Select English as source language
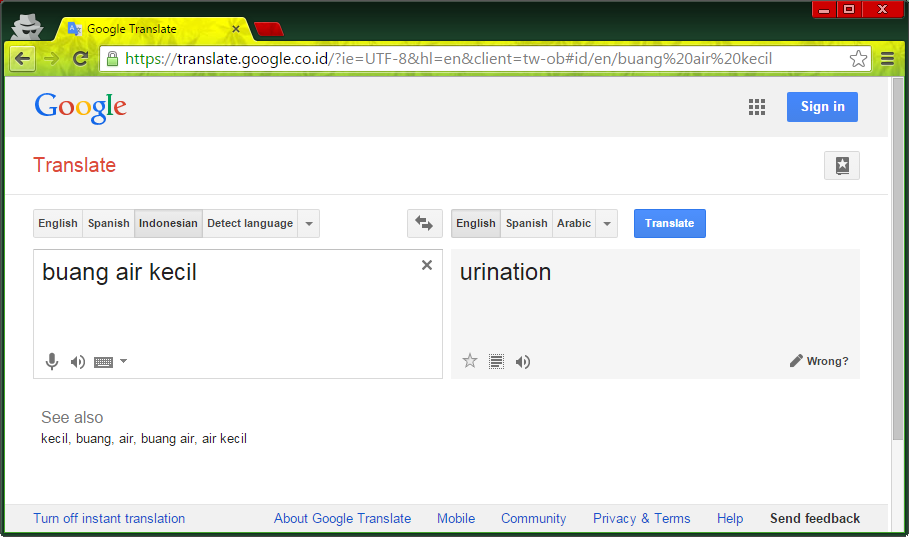 point(58,223)
